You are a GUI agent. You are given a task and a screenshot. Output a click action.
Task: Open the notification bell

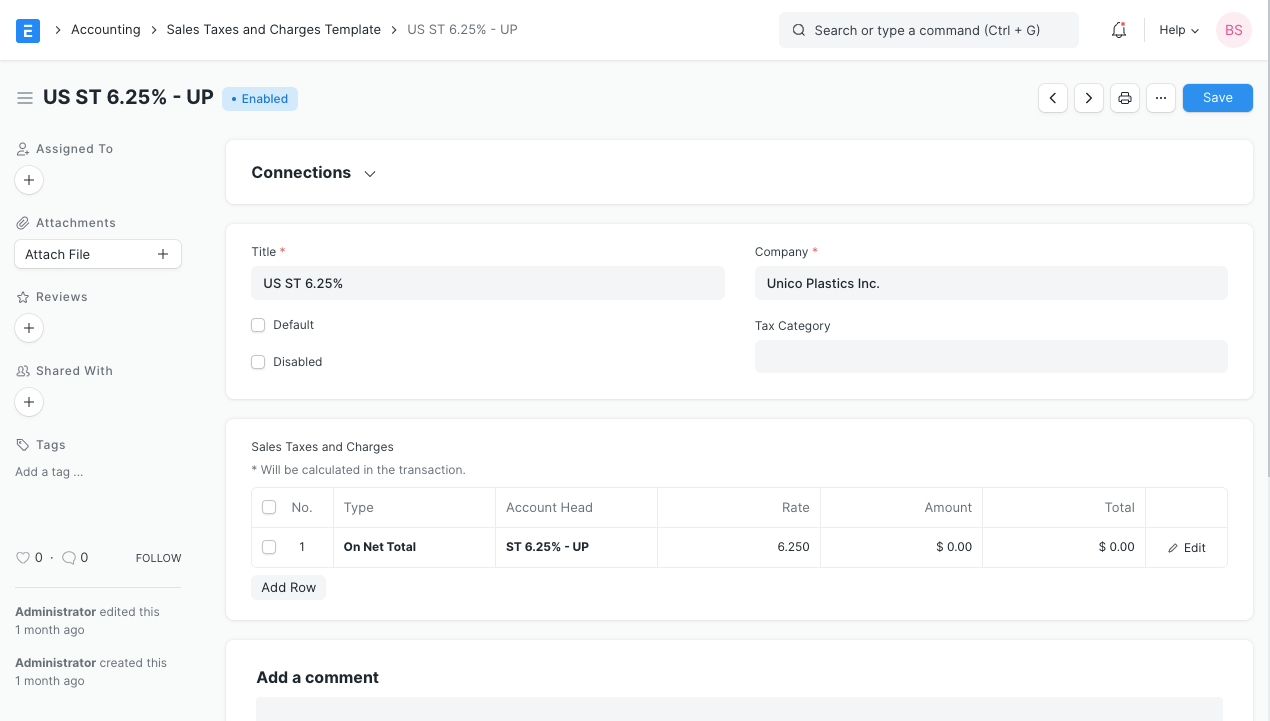coord(1118,30)
